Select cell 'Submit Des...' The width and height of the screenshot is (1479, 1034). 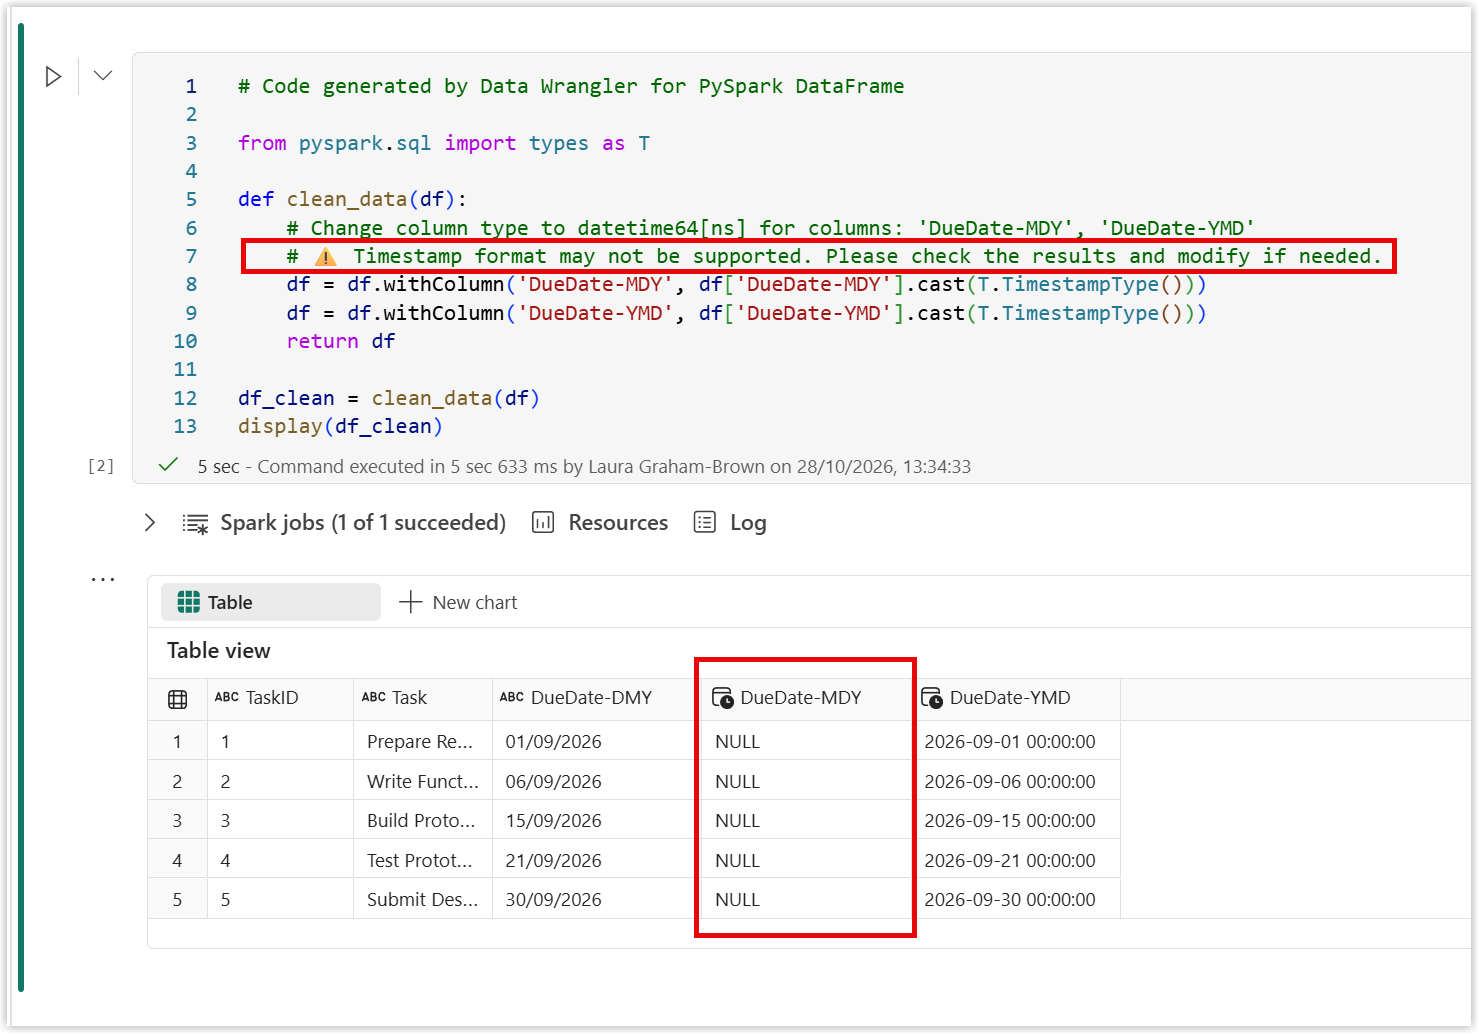pyautogui.click(x=423, y=899)
